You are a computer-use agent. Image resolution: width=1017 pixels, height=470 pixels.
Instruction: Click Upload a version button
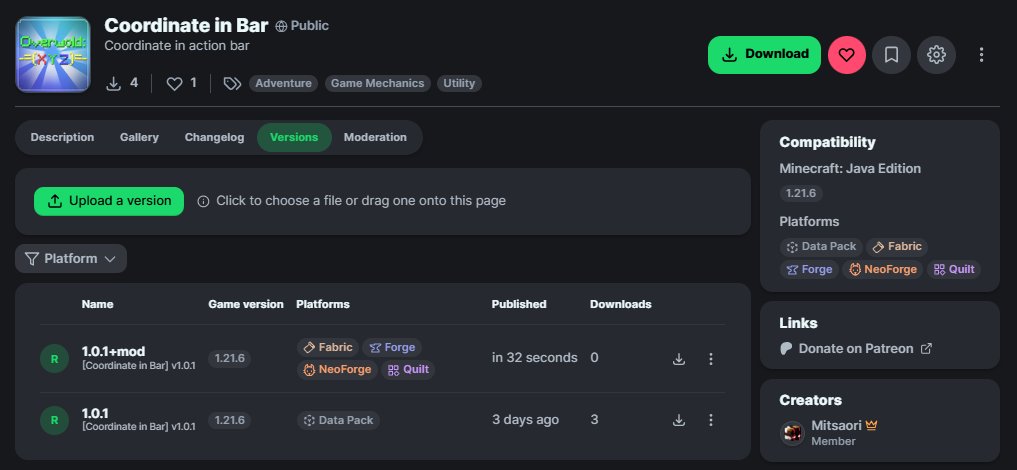pyautogui.click(x=109, y=201)
